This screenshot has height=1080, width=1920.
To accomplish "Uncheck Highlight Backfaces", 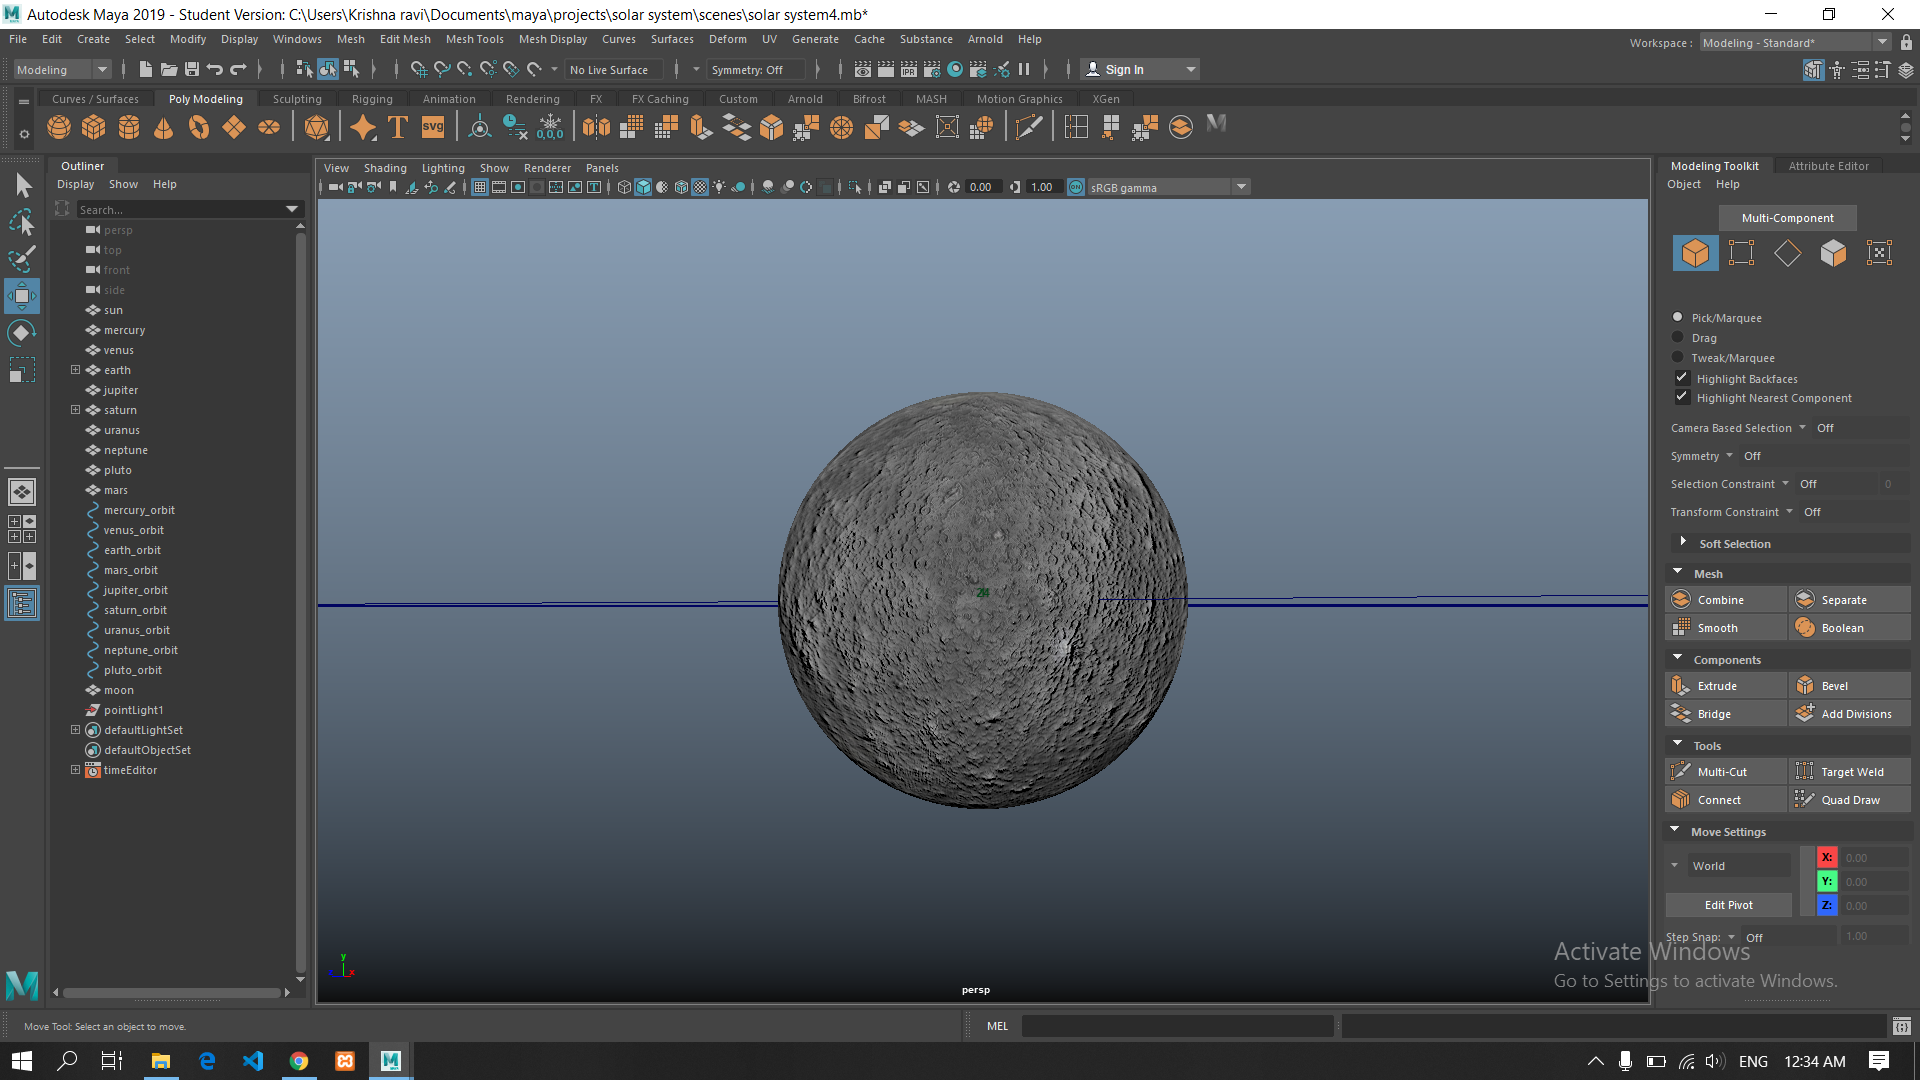I will coord(1682,378).
